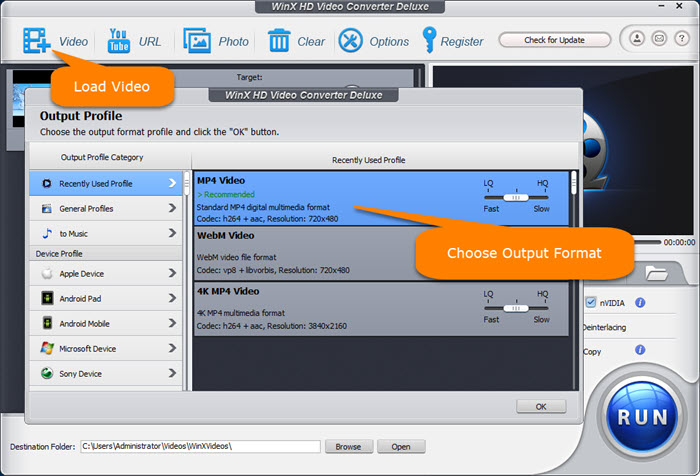
Task: Click the to Music note icon
Action: [x=47, y=234]
